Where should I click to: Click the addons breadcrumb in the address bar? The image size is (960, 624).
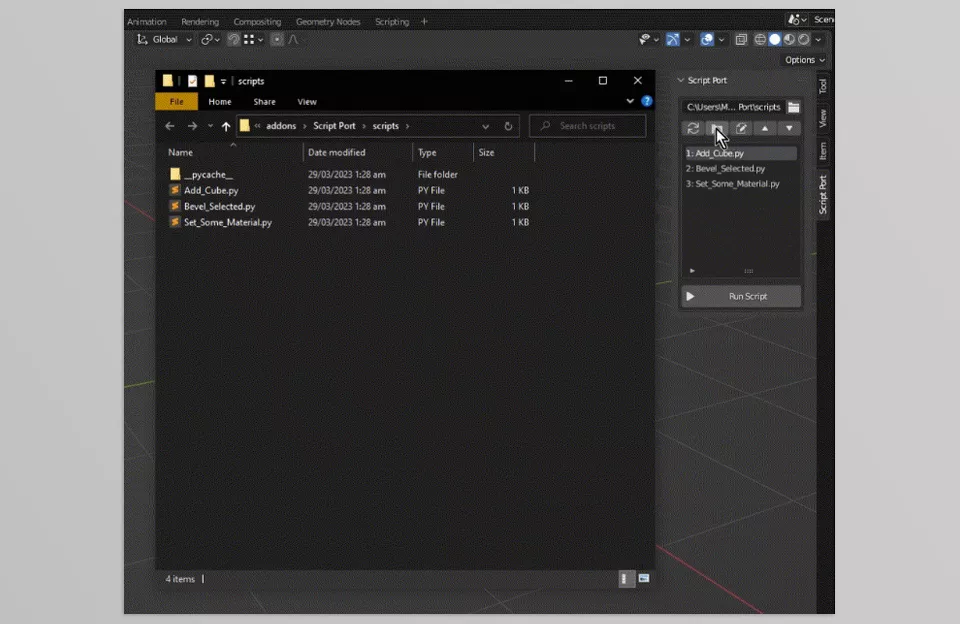[x=281, y=126]
